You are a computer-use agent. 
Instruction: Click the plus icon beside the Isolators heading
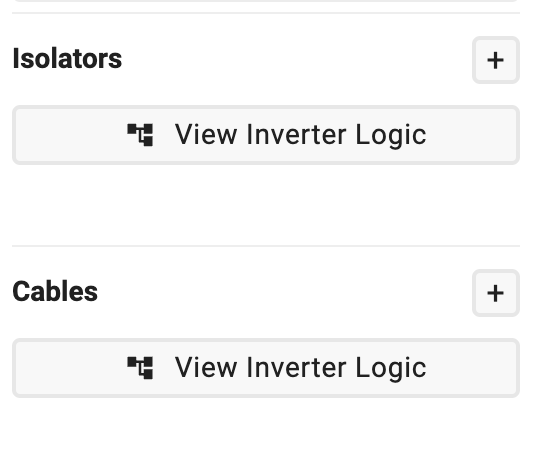496,60
